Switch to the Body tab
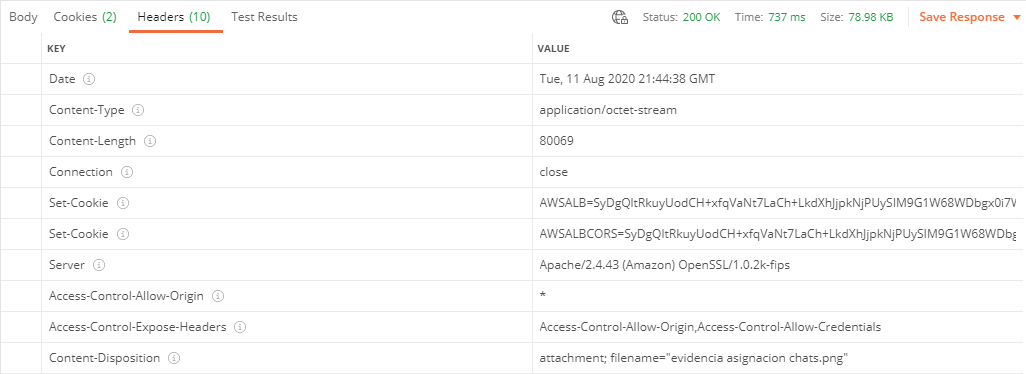The width and height of the screenshot is (1026, 374). (24, 17)
